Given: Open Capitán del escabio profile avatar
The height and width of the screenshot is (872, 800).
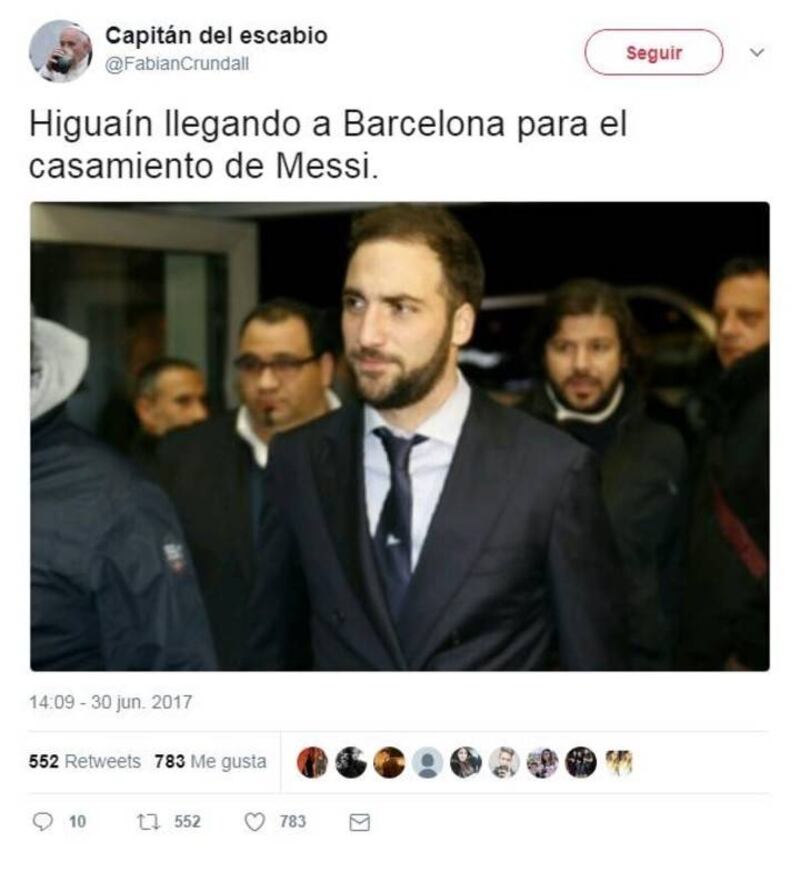Looking at the screenshot, I should click(61, 51).
